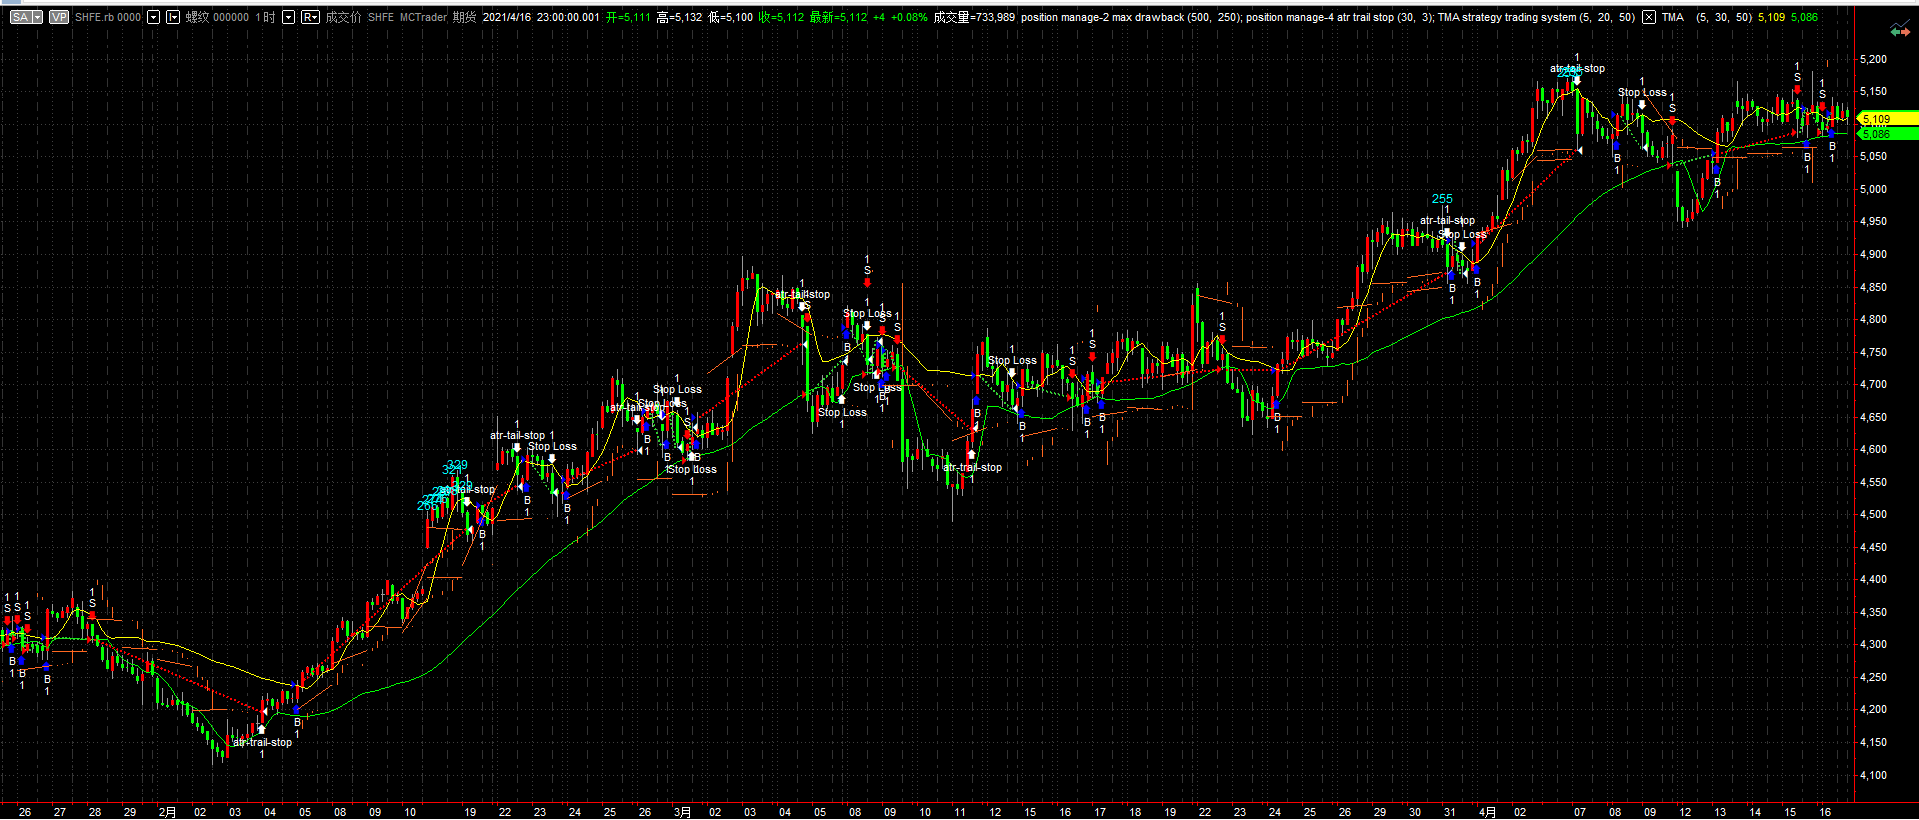This screenshot has width=1919, height=820.
Task: Click the 期货 category label
Action: click(464, 17)
